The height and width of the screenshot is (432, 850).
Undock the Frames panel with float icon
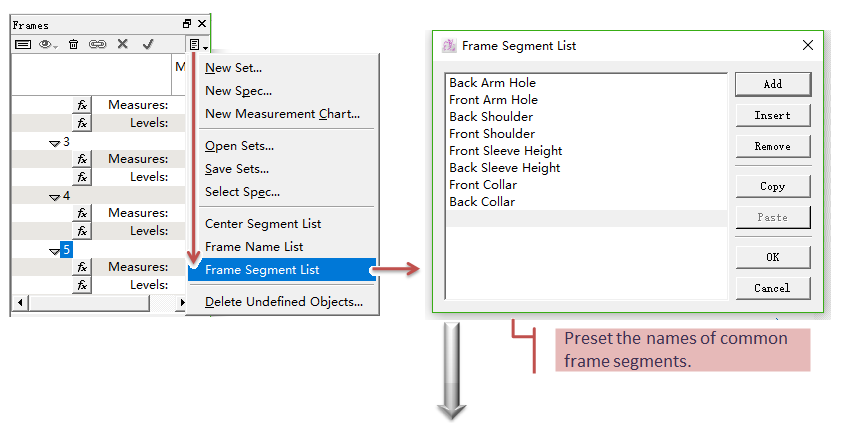[x=187, y=24]
